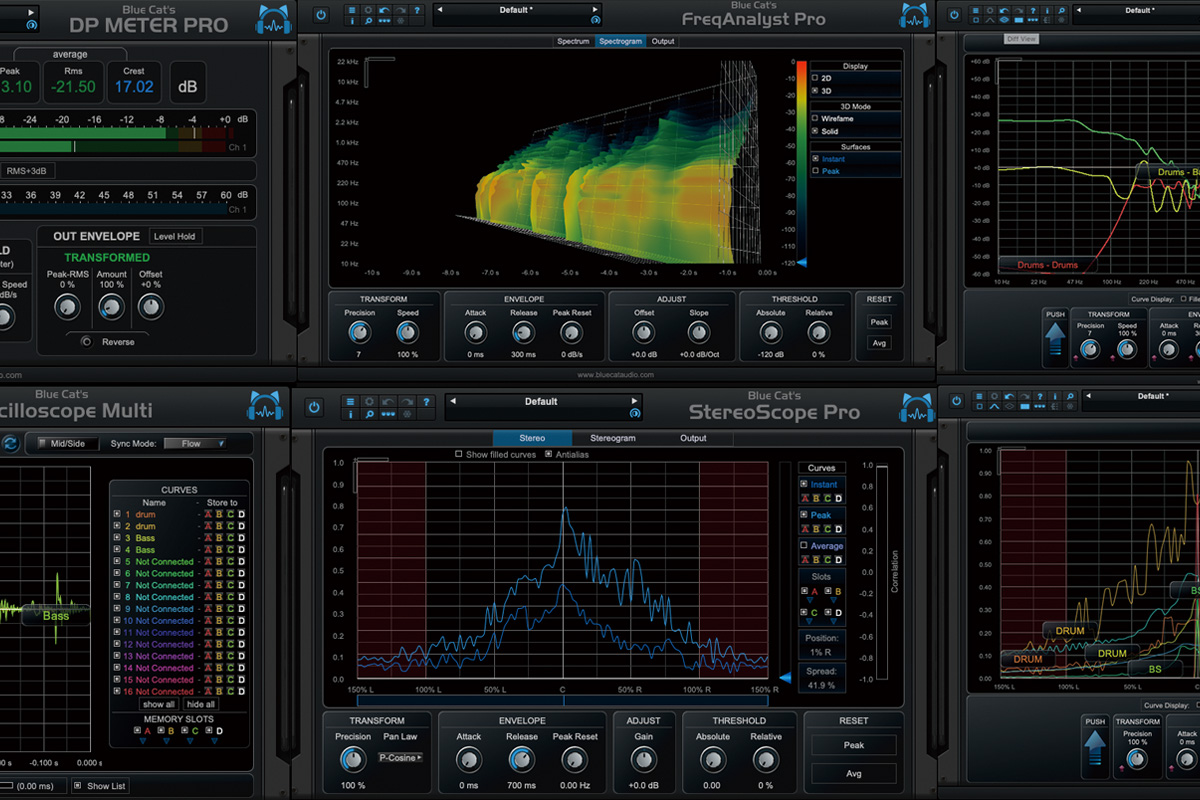The width and height of the screenshot is (1200, 800).
Task: Open StereoScope Pro preset Default dropdown
Action: pyautogui.click(x=541, y=401)
